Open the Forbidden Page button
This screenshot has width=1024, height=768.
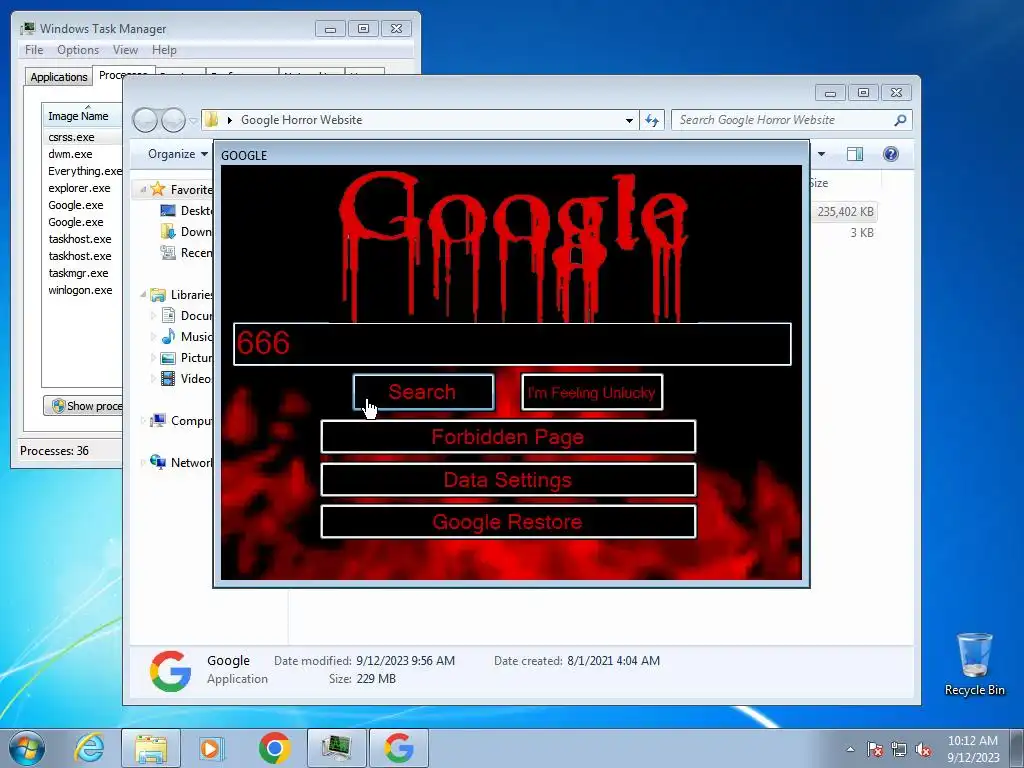(508, 437)
